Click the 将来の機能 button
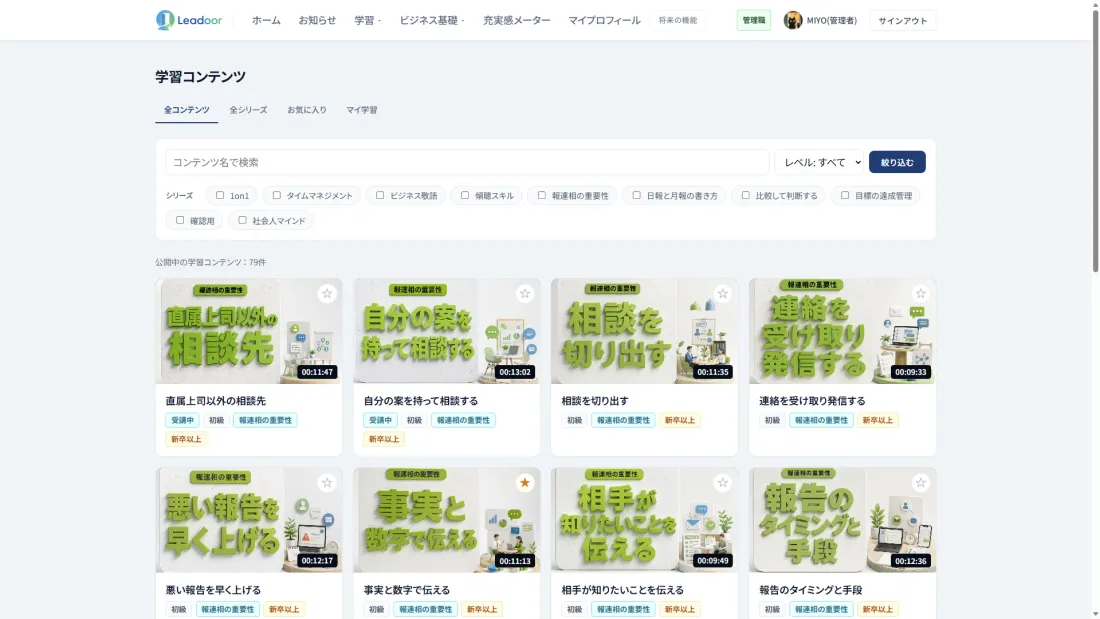Image resolution: width=1100 pixels, height=619 pixels. [x=677, y=20]
